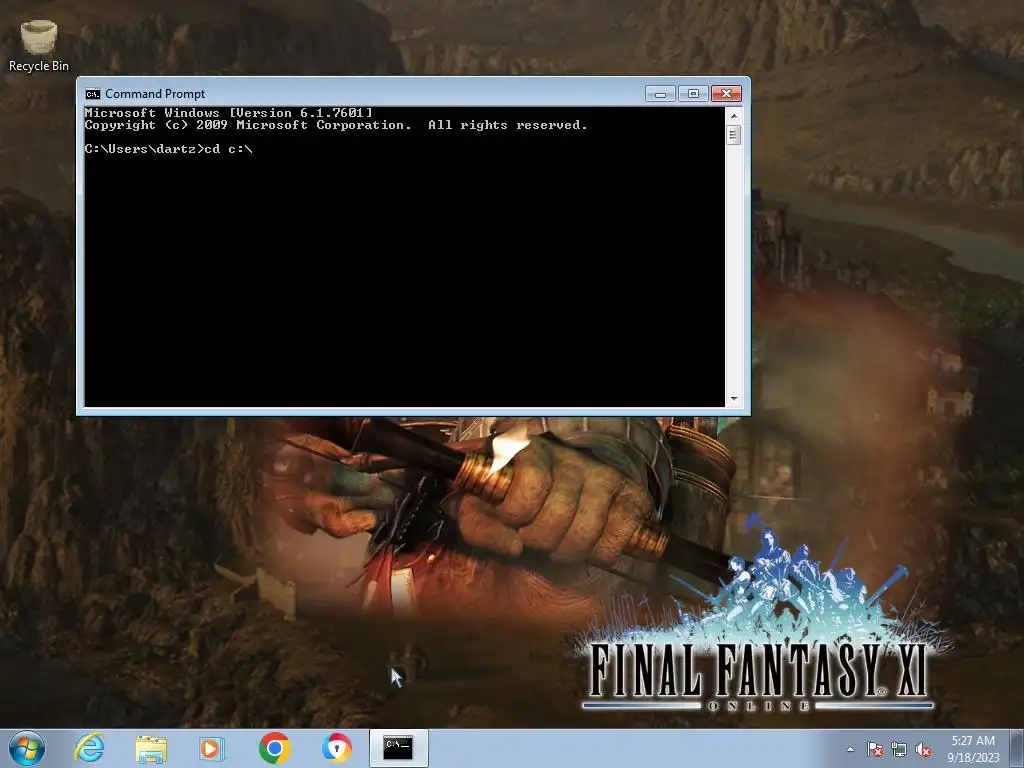Viewport: 1024px width, 768px height.
Task: Open the colorful keyhole app on taskbar
Action: [x=337, y=748]
